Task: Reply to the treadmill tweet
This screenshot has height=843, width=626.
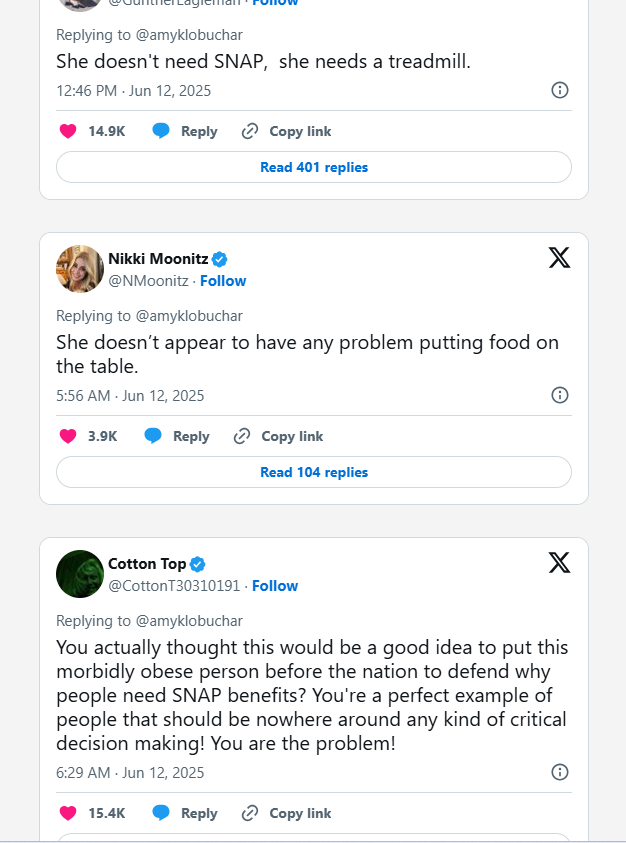Action: (184, 131)
